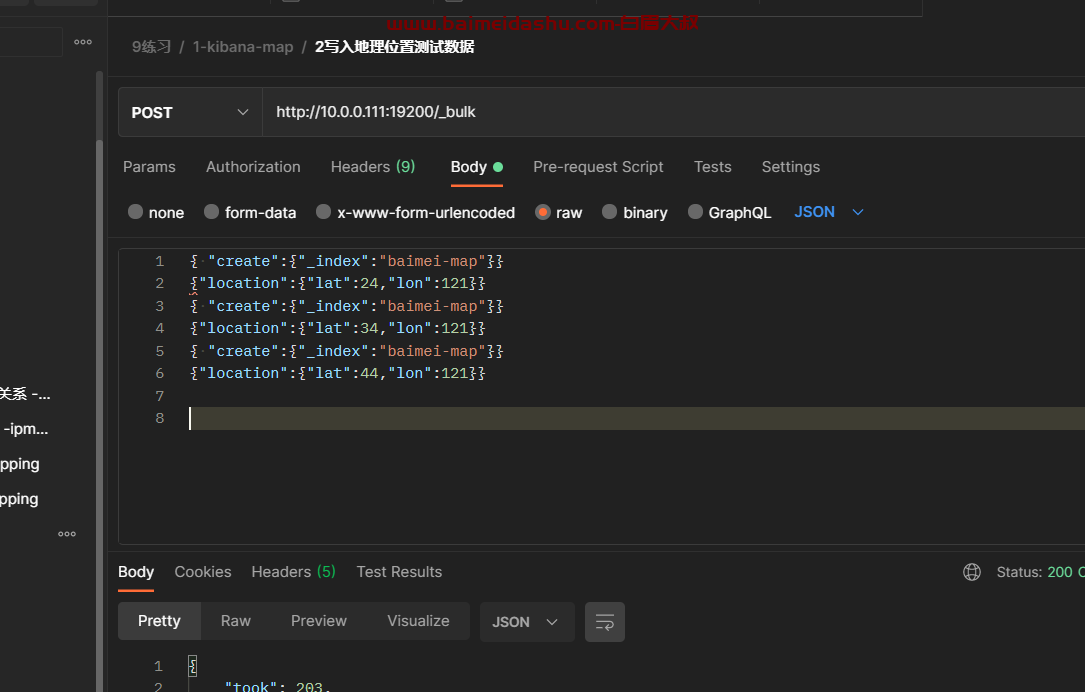Viewport: 1085px width, 692px height.
Task: Open the Test Results tab
Action: (399, 572)
